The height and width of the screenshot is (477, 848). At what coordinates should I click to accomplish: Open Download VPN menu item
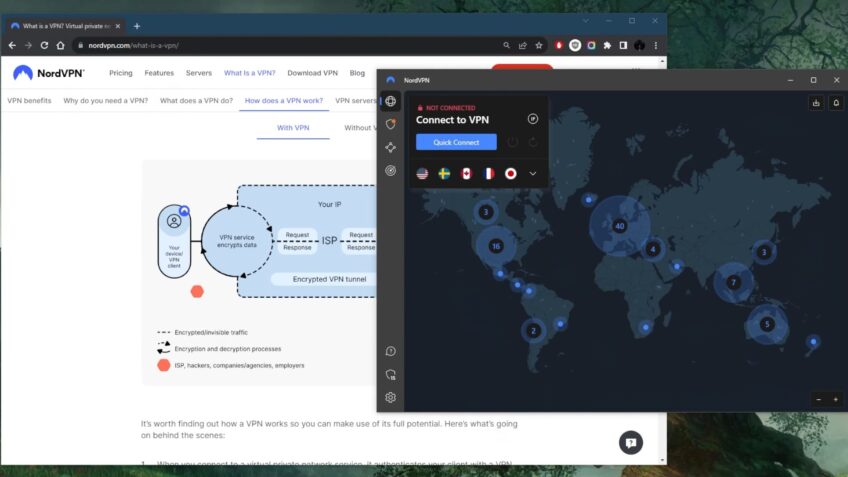click(313, 73)
